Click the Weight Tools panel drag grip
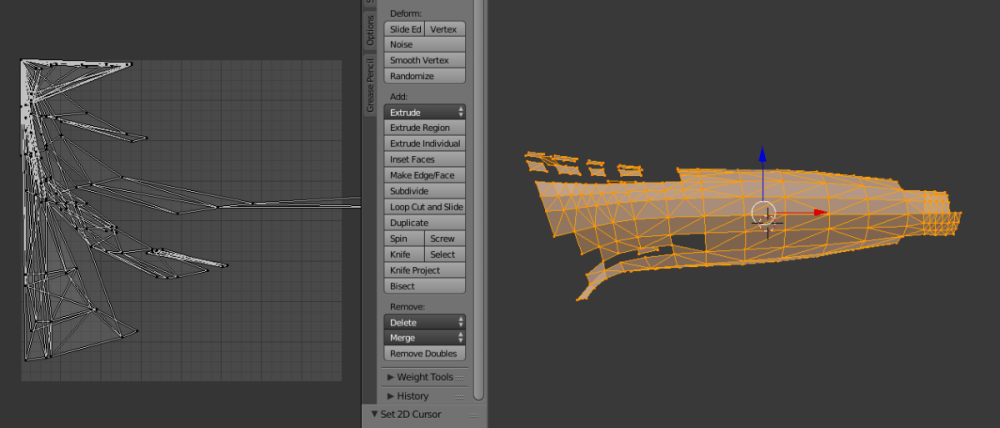1000x428 pixels. click(x=460, y=378)
